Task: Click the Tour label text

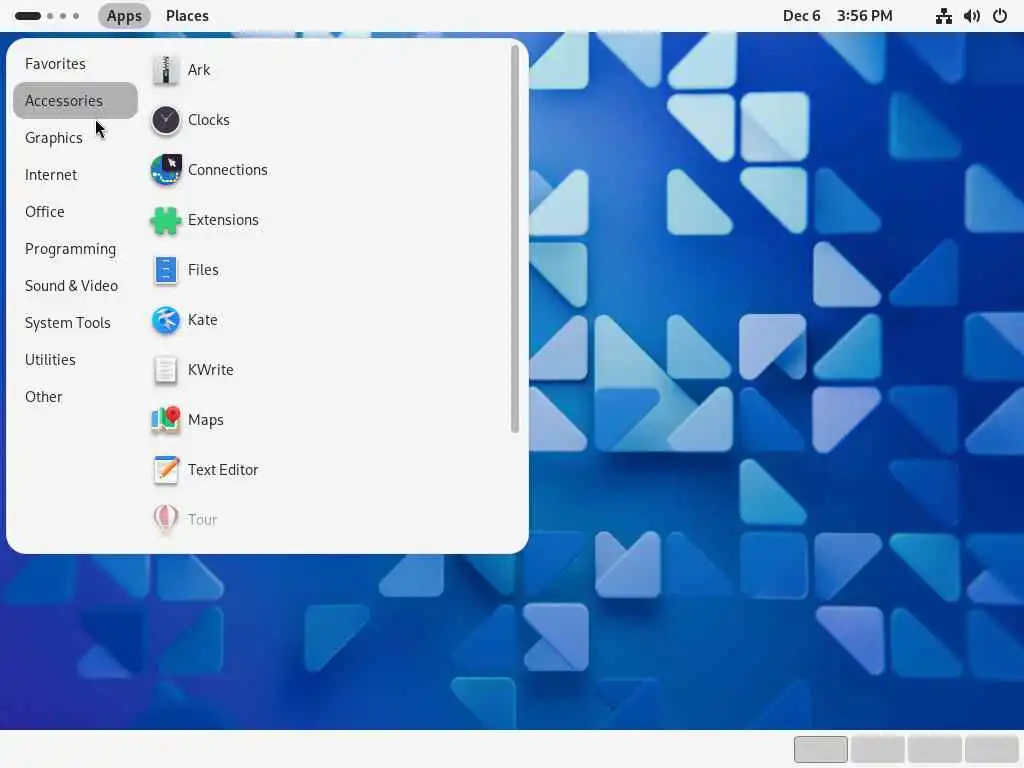Action: click(x=202, y=520)
